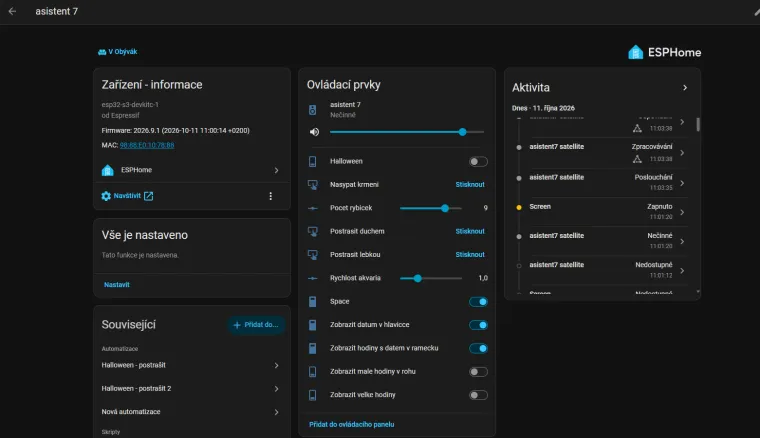Open the Aktivita panel header chevron
Image resolution: width=760 pixels, height=438 pixels.
685,88
